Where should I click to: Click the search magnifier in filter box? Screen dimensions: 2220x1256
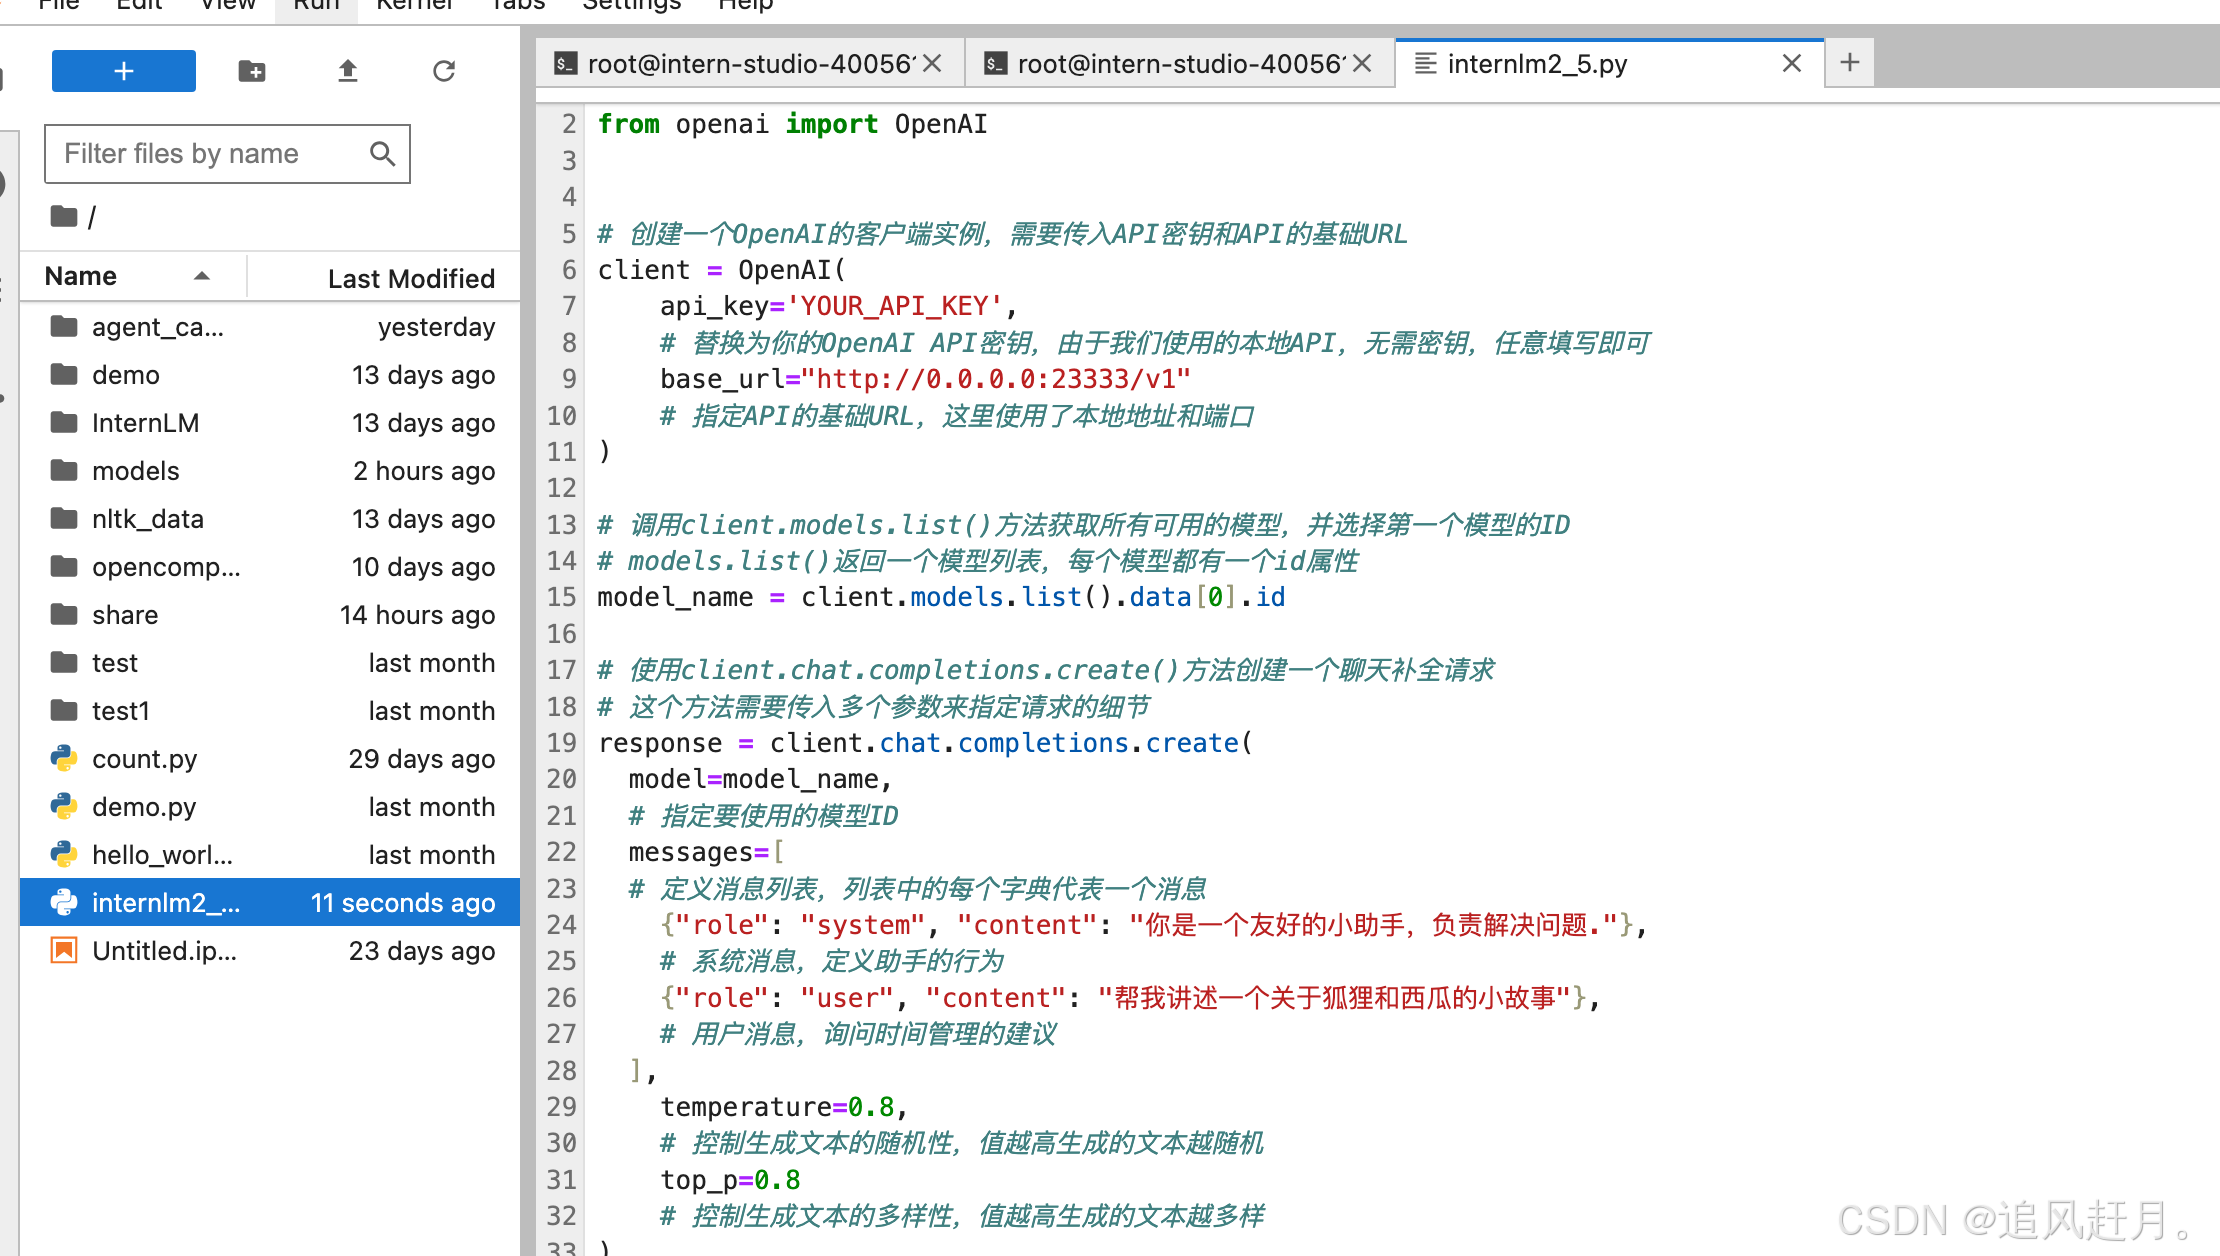pyautogui.click(x=382, y=154)
